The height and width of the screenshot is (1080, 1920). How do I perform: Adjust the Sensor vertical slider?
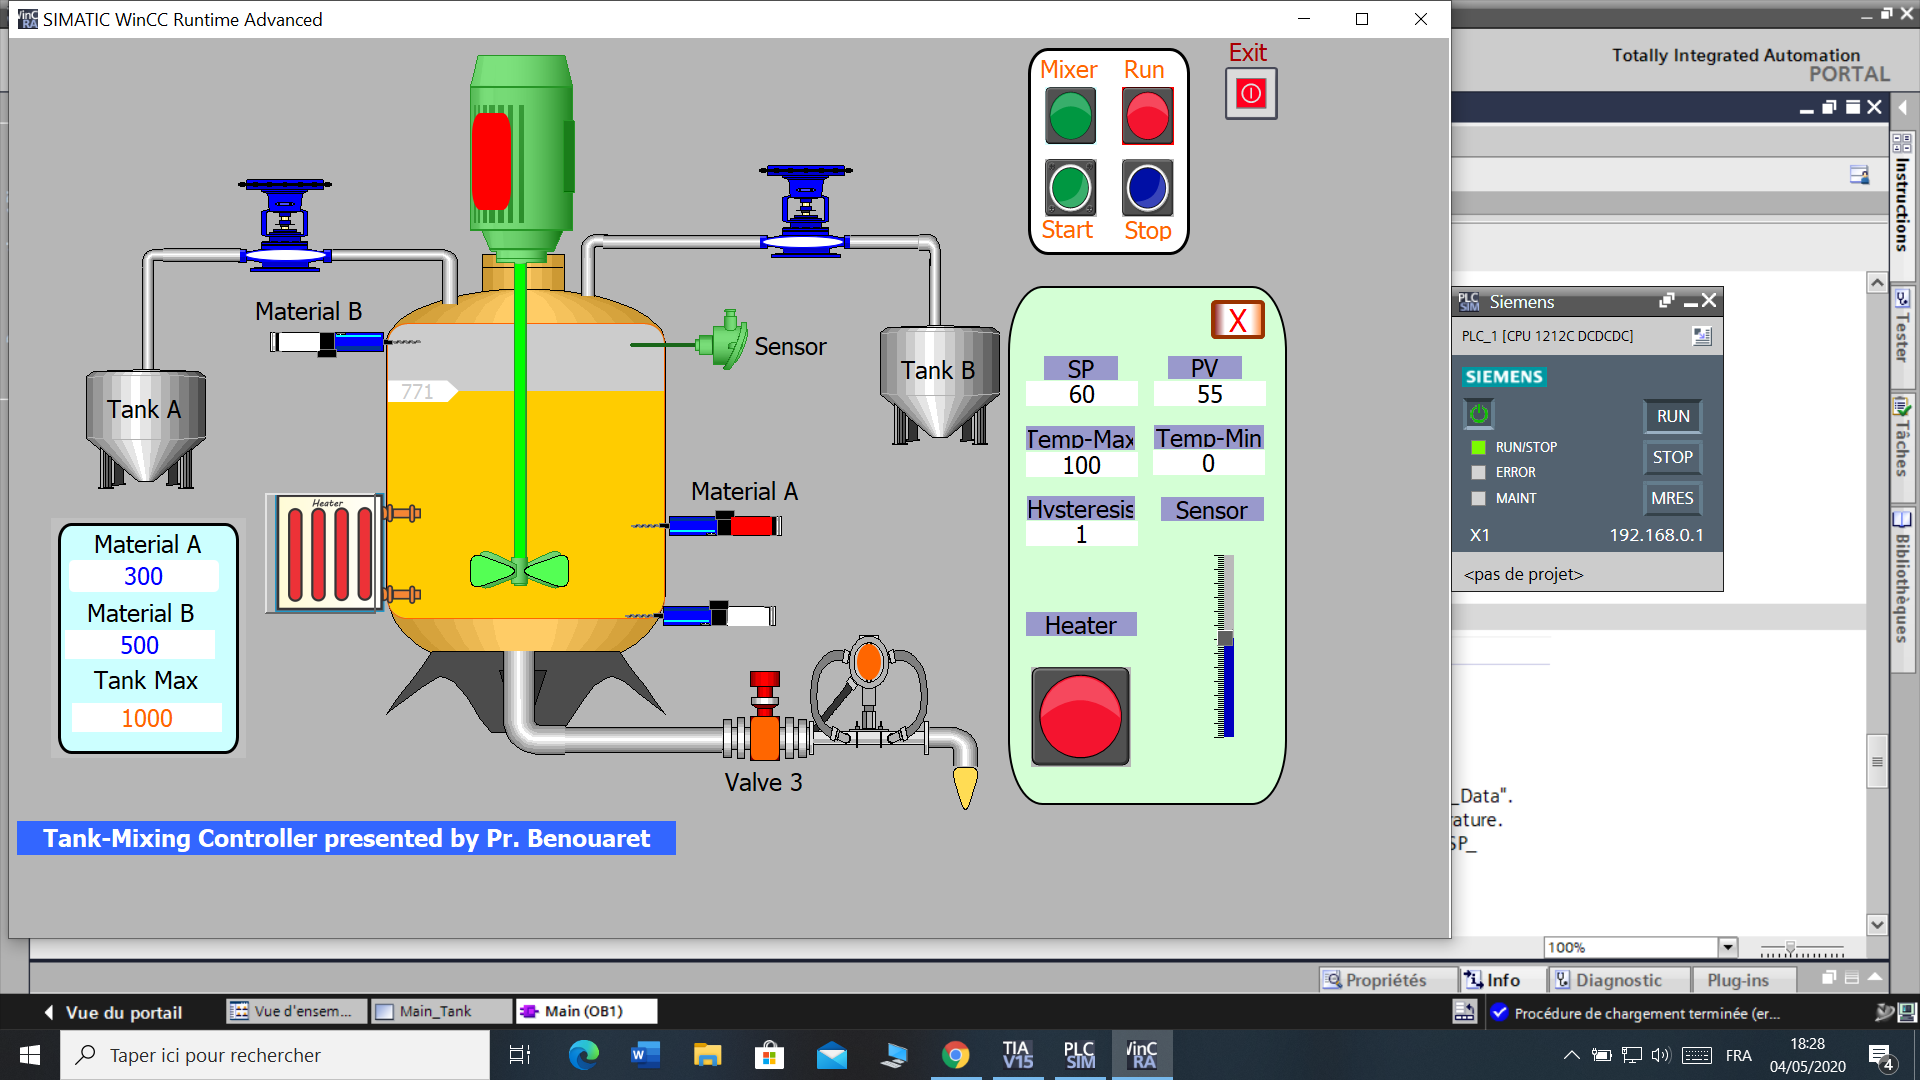tap(1225, 638)
